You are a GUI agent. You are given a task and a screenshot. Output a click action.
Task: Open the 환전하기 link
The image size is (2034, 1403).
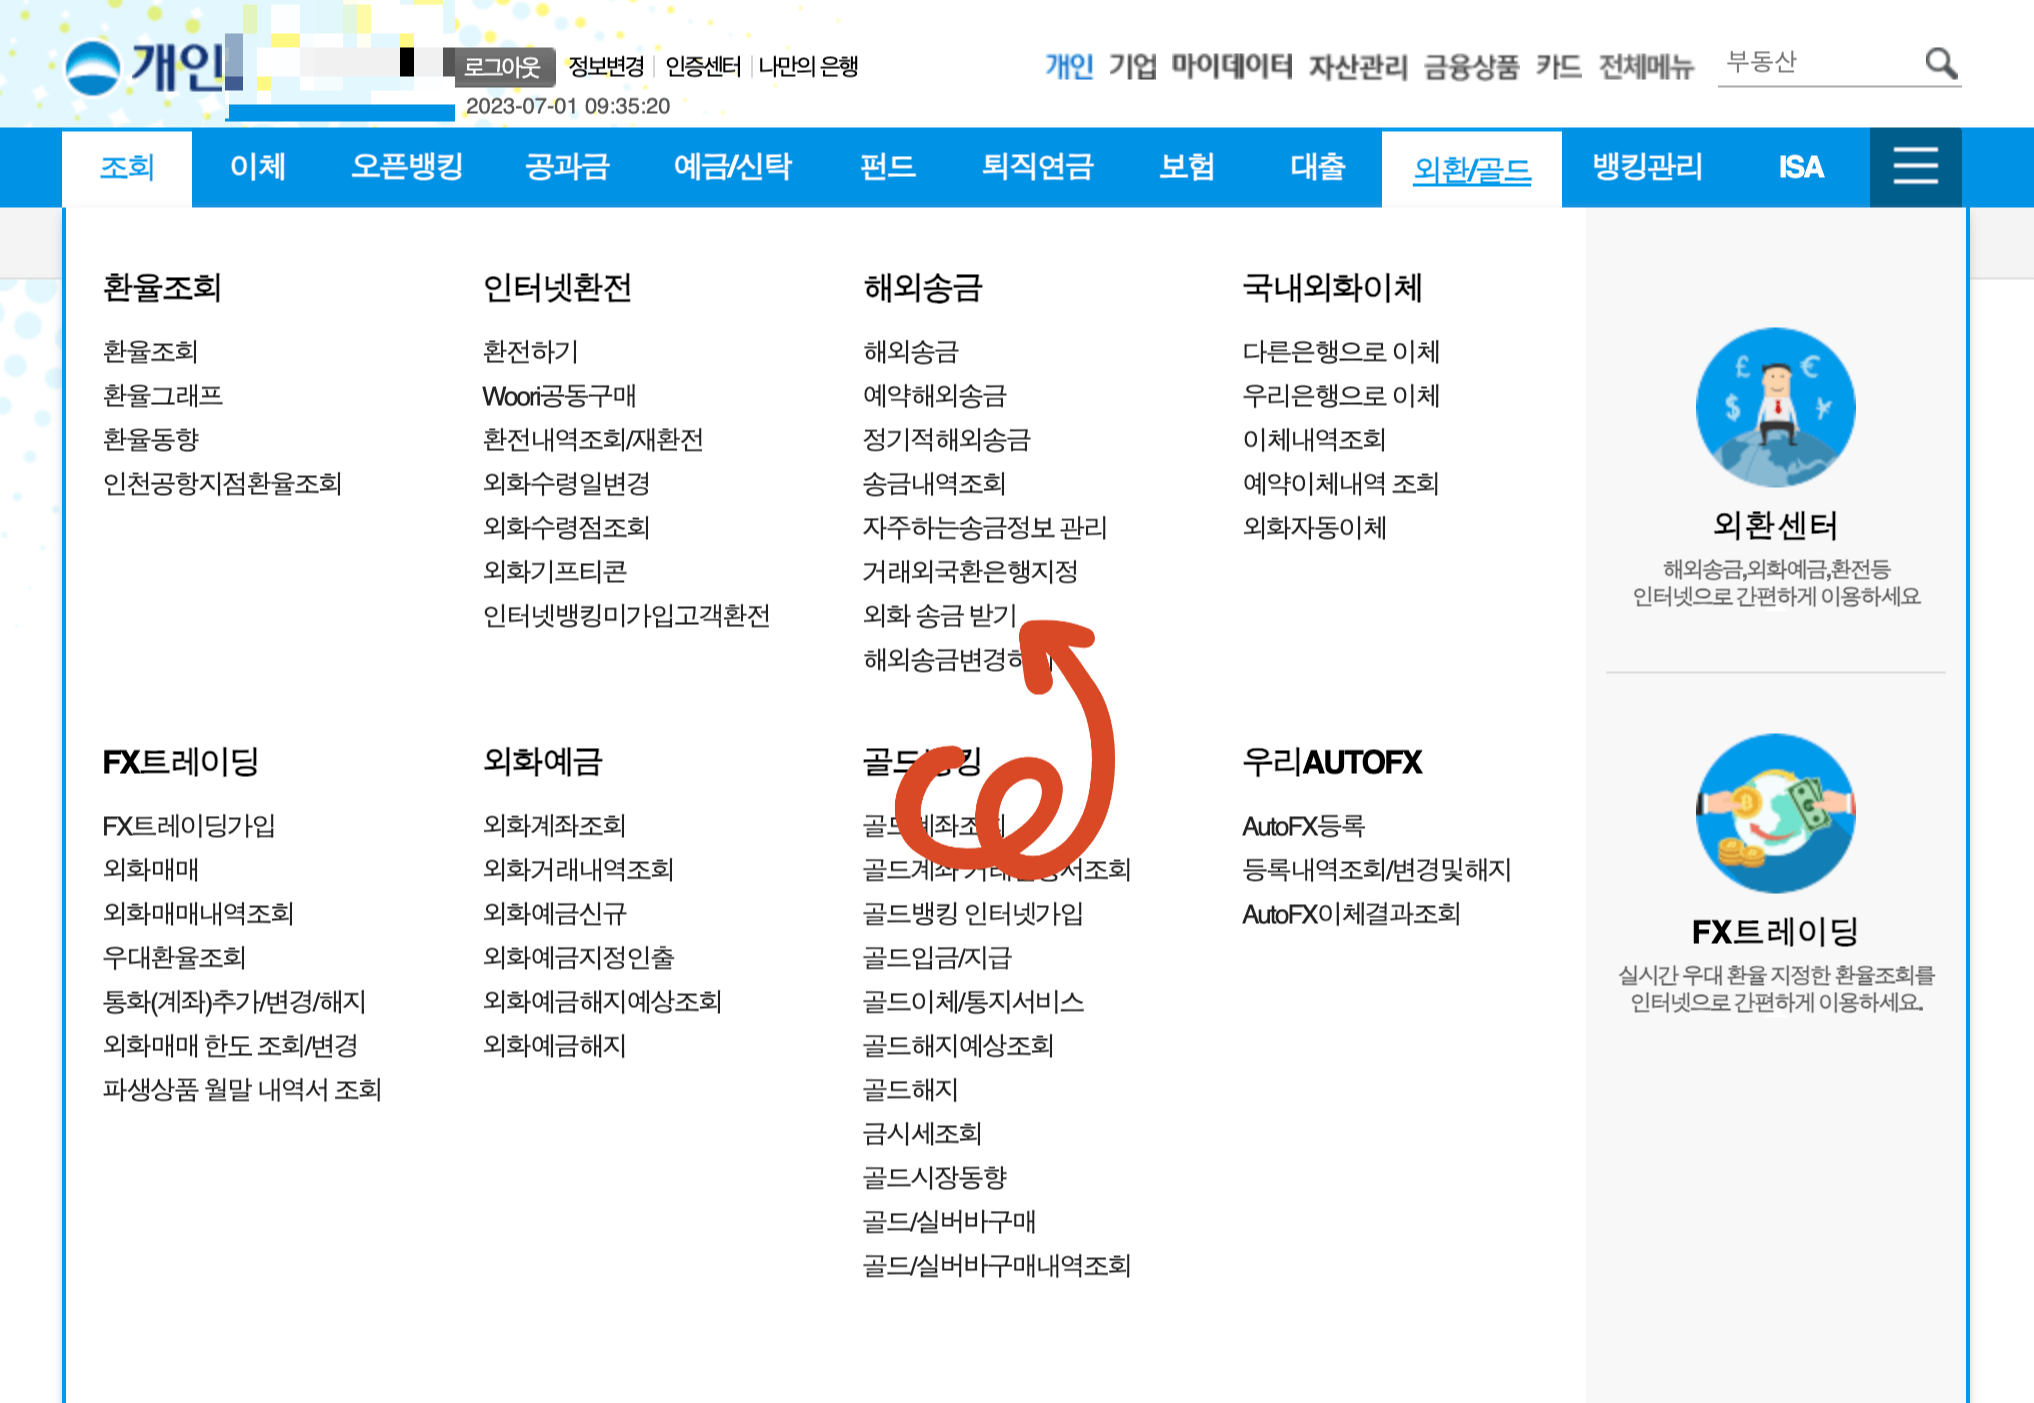tap(530, 352)
